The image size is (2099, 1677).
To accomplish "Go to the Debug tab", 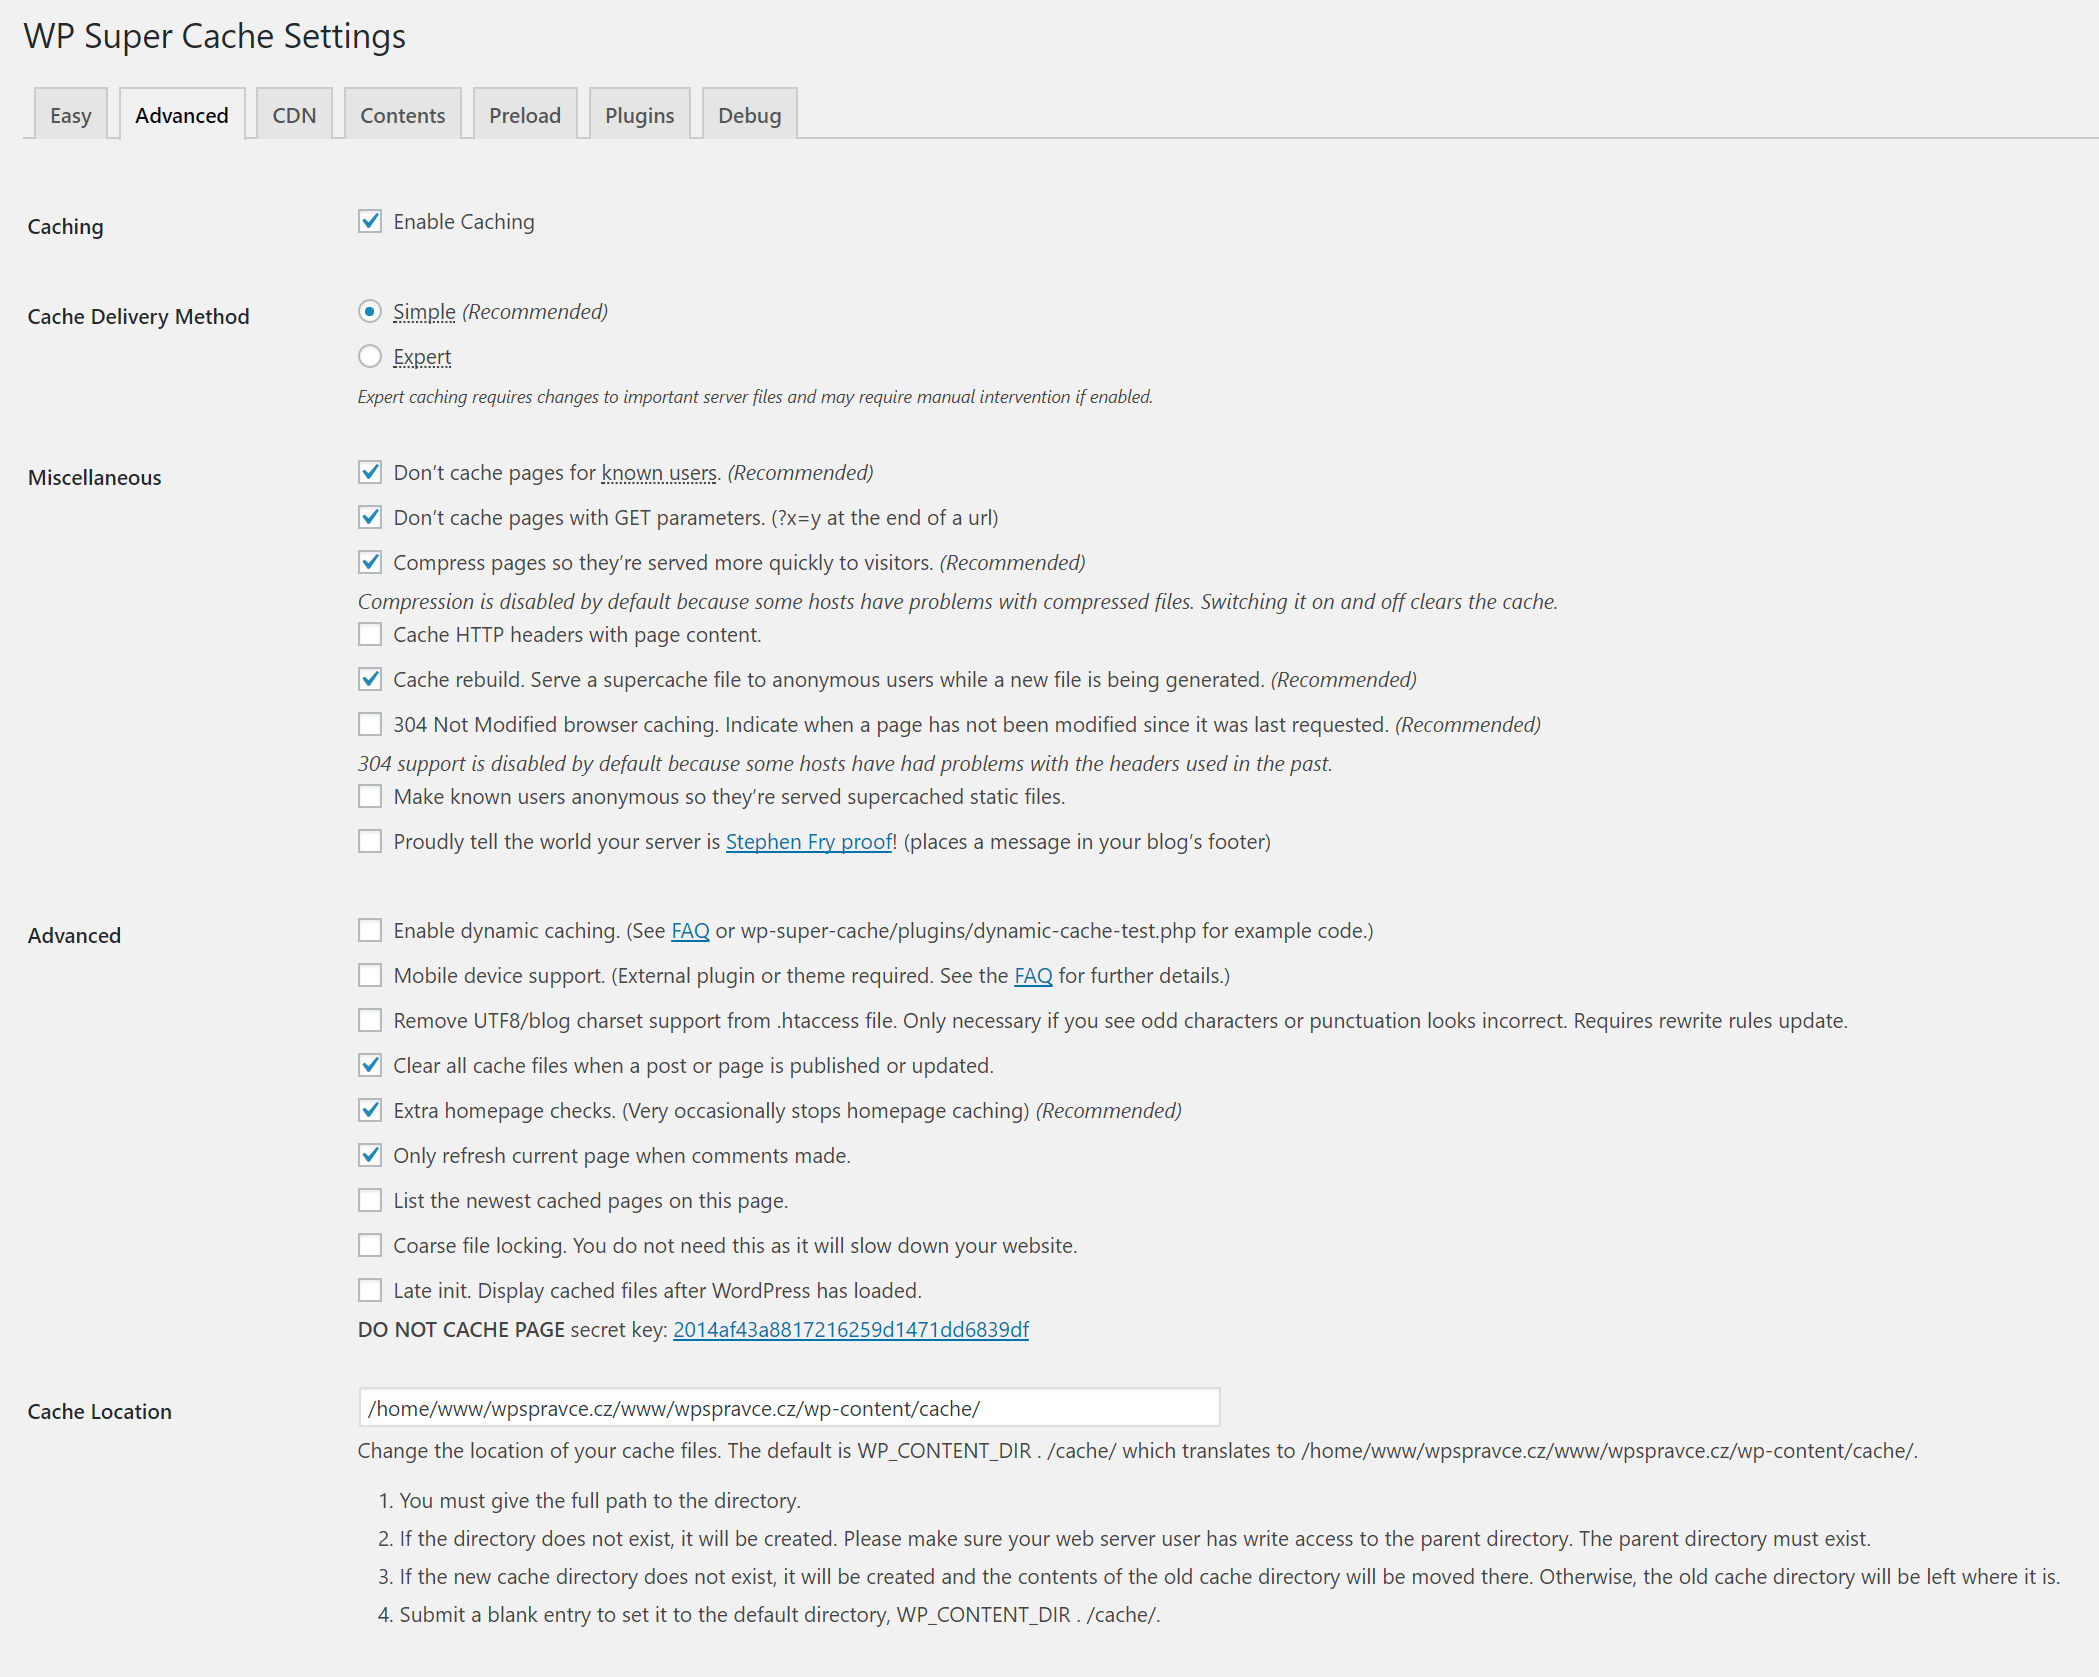I will pyautogui.click(x=749, y=115).
